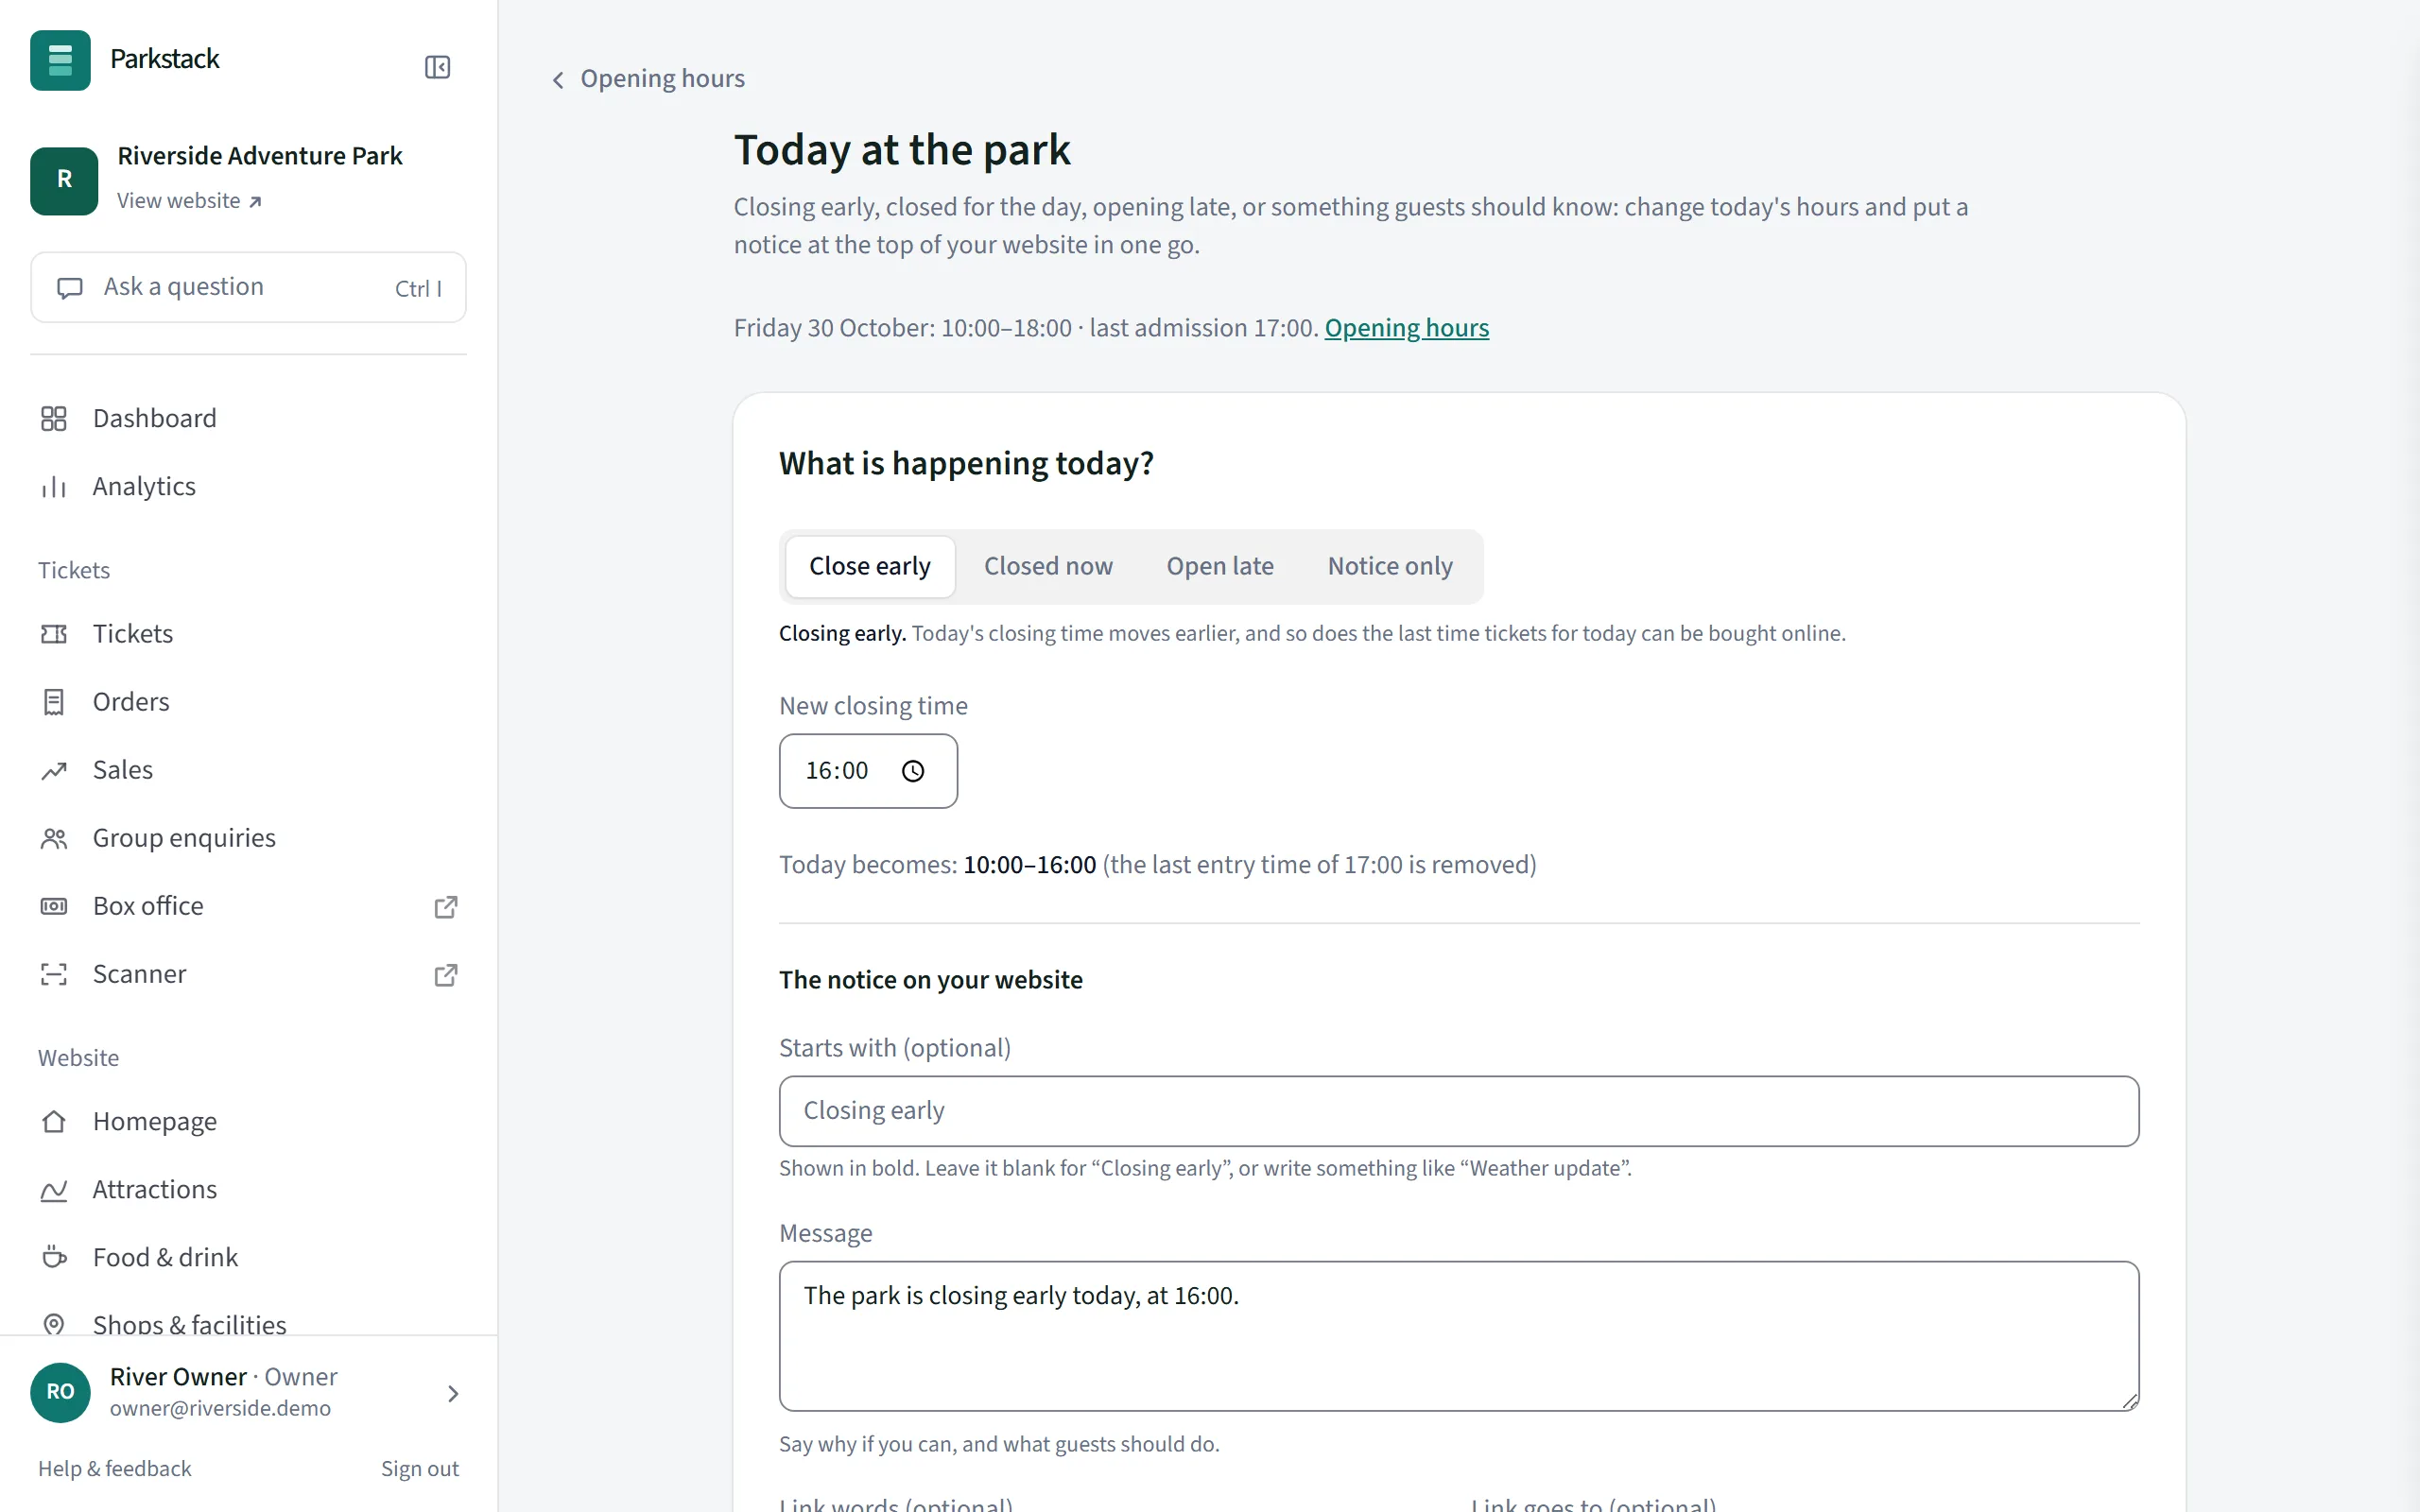This screenshot has width=2420, height=1512.
Task: Open the Box office menu item
Action: (248, 906)
